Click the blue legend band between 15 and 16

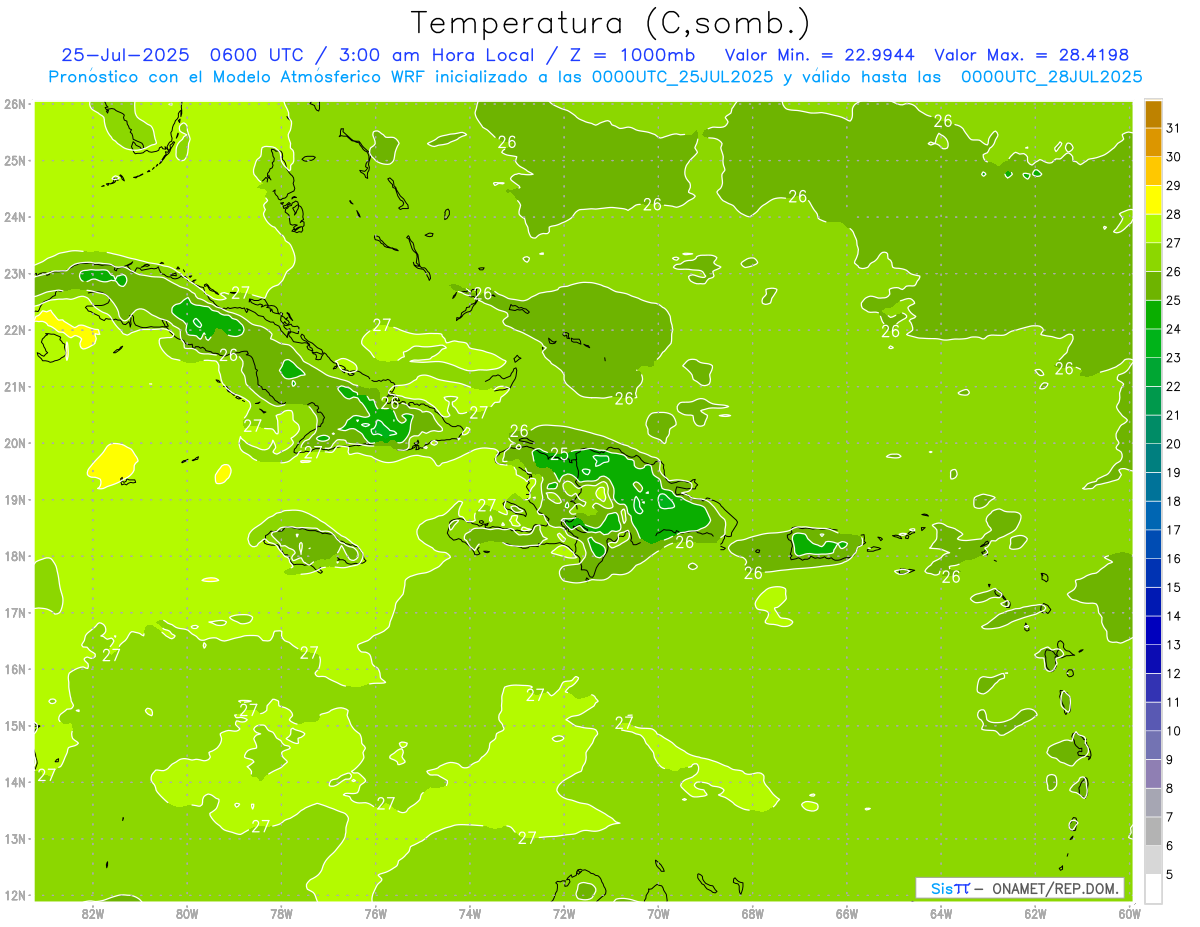[1153, 573]
